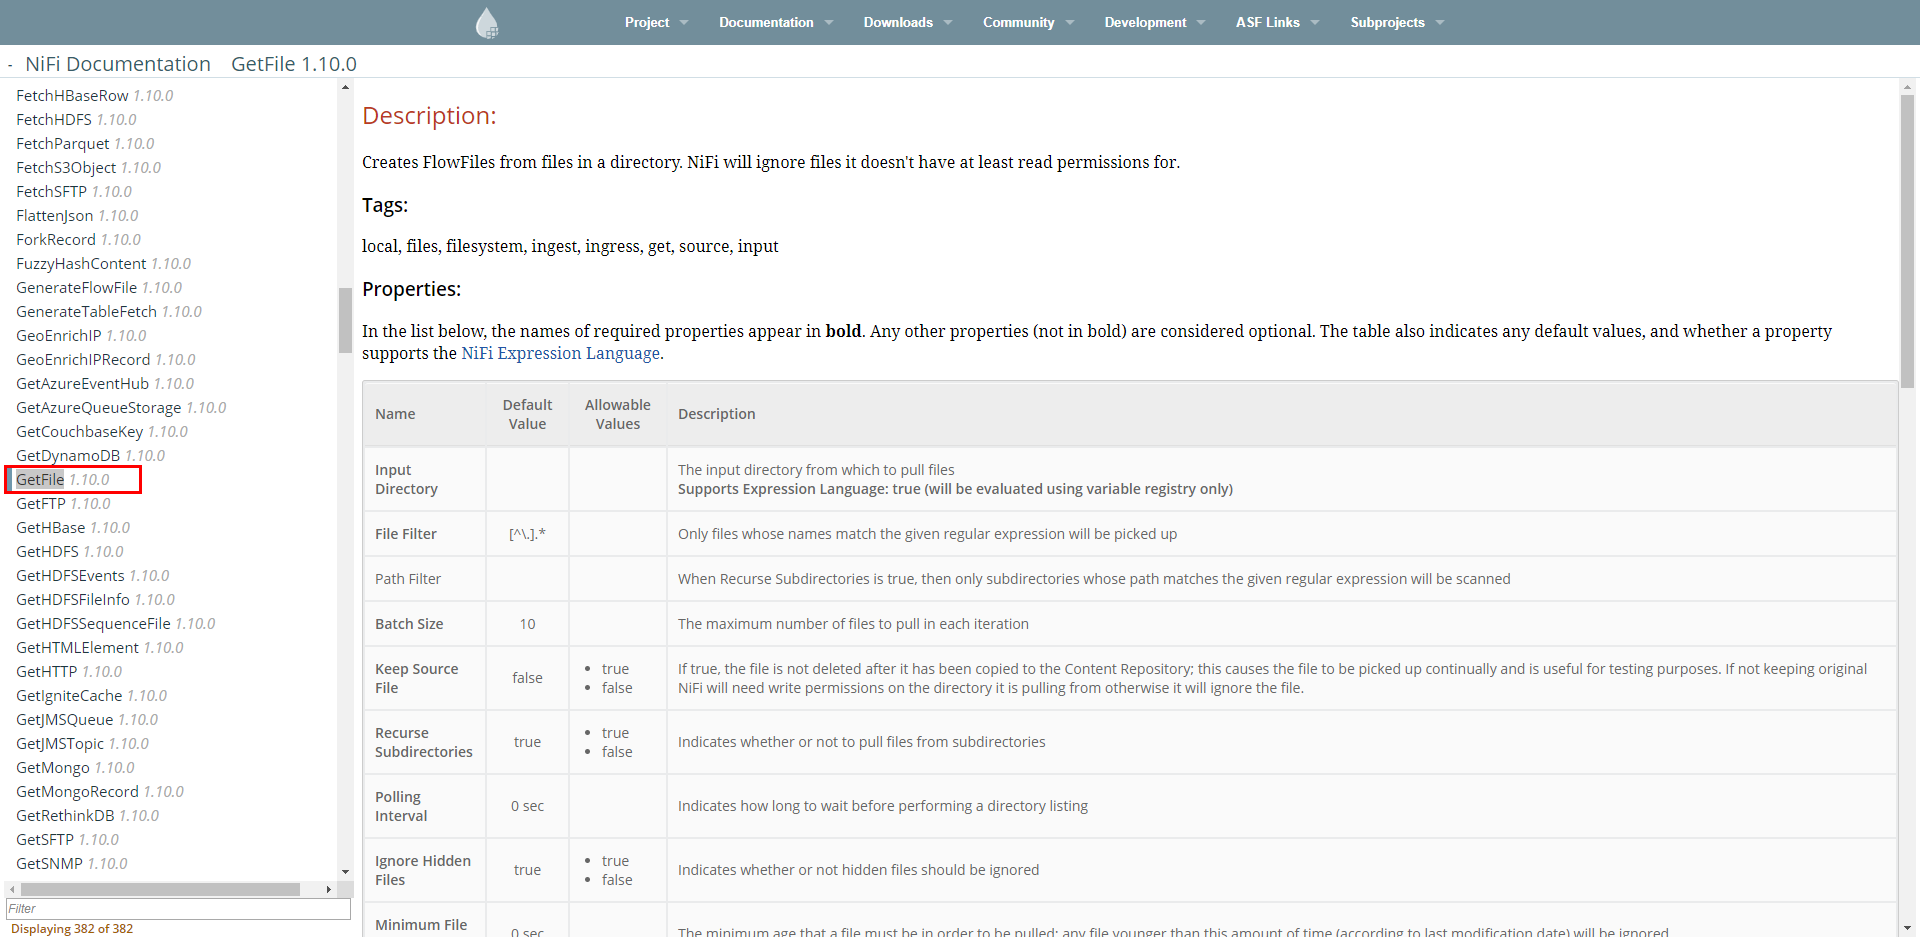Open ForkRecord 1.10.0 page
Viewport: 1920px width, 937px height.
78,240
